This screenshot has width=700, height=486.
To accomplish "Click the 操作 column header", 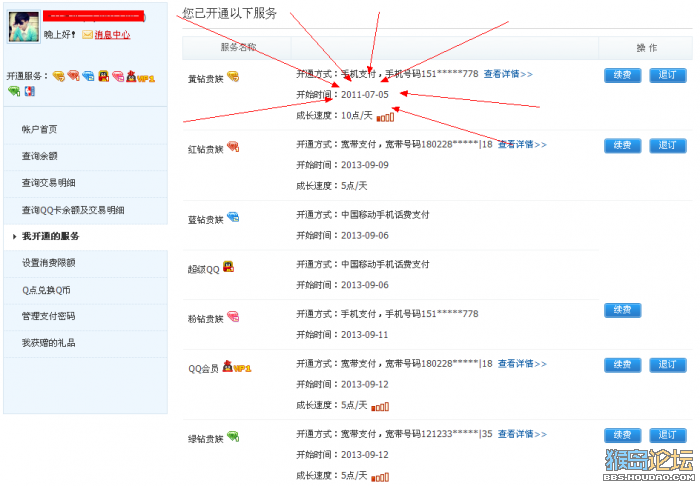I will 646,48.
